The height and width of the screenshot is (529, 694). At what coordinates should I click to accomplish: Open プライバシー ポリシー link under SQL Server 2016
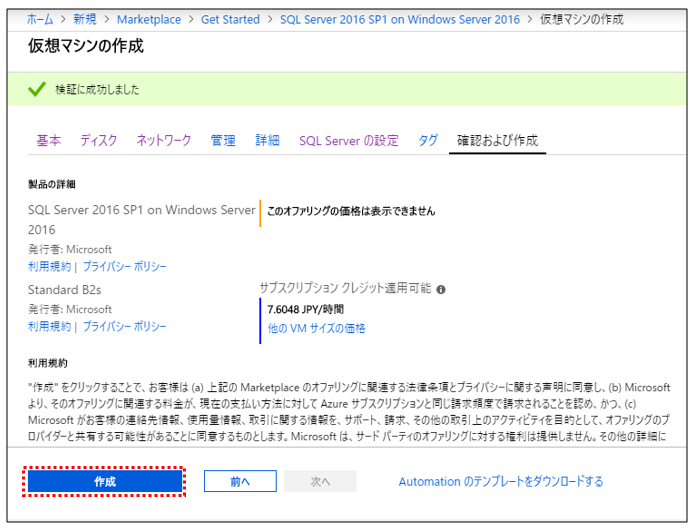[124, 266]
